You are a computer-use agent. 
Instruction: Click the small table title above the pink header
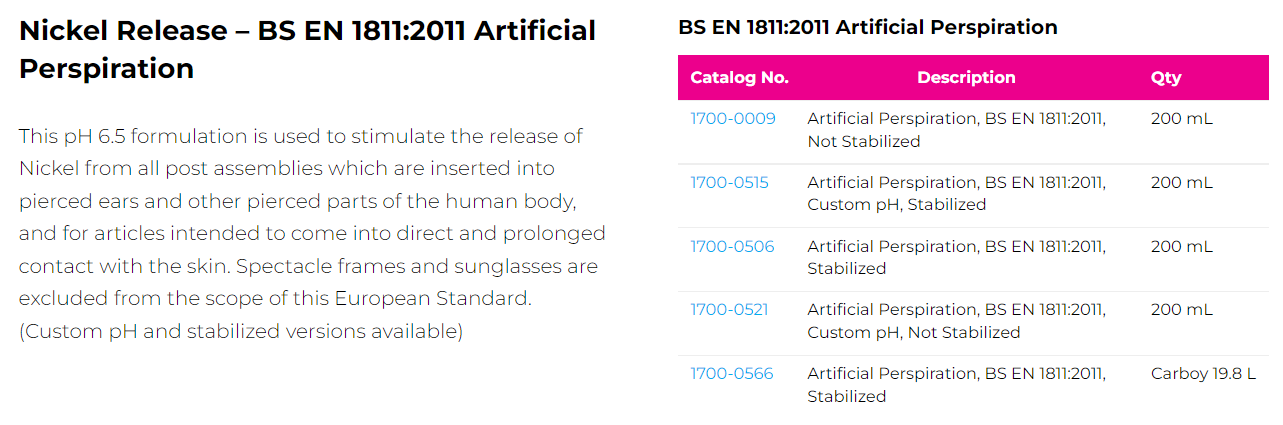point(867,28)
